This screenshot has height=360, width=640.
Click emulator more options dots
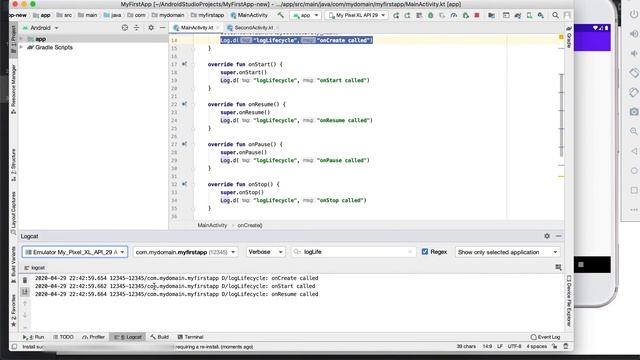pos(634,210)
